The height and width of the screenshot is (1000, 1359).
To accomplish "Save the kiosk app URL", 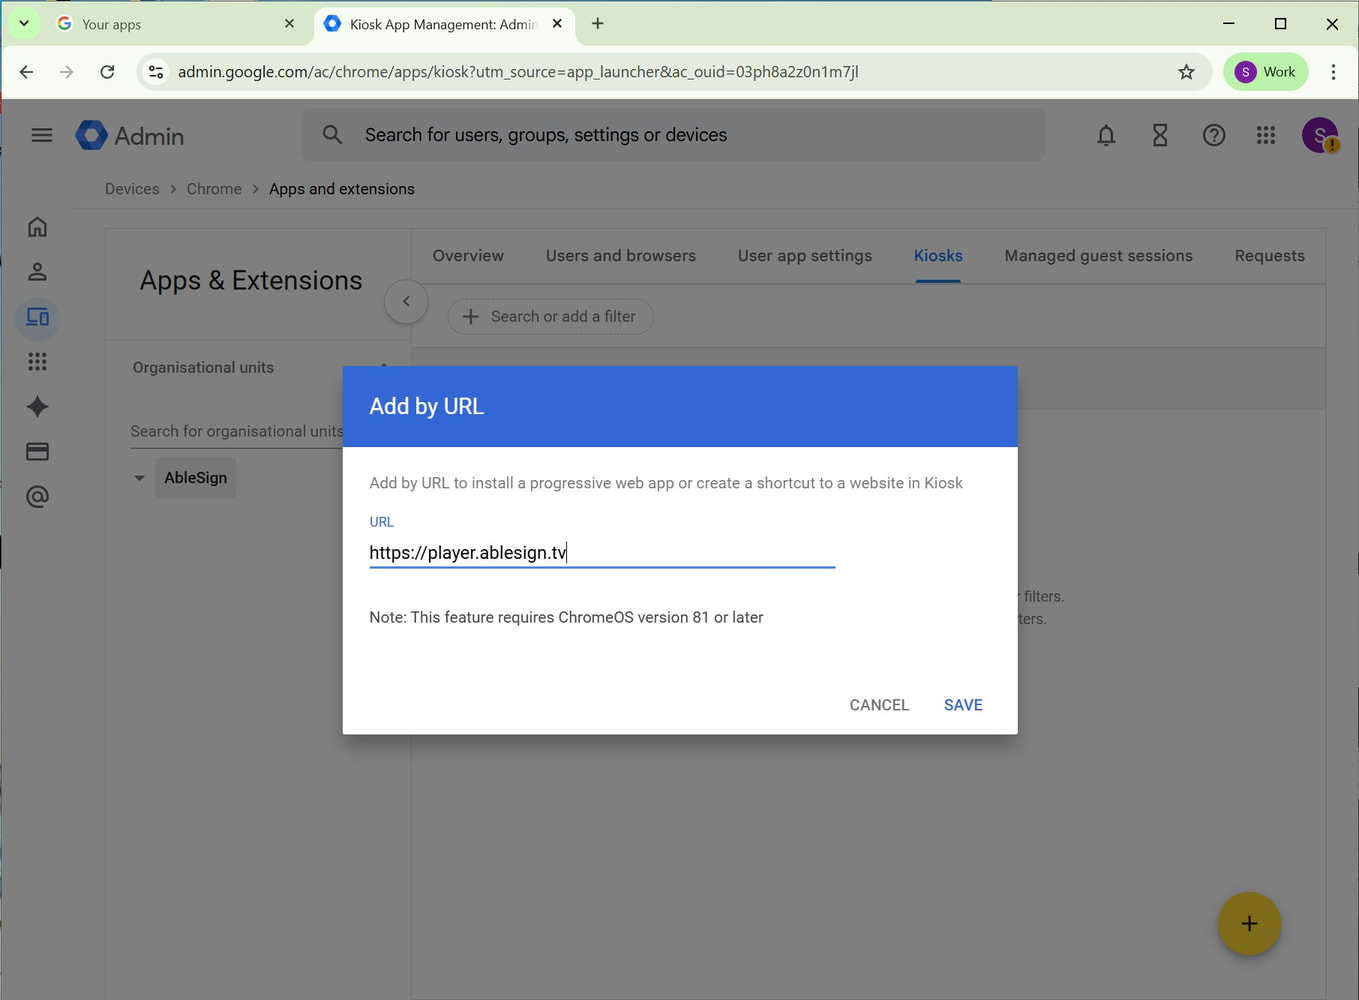I will pyautogui.click(x=962, y=705).
